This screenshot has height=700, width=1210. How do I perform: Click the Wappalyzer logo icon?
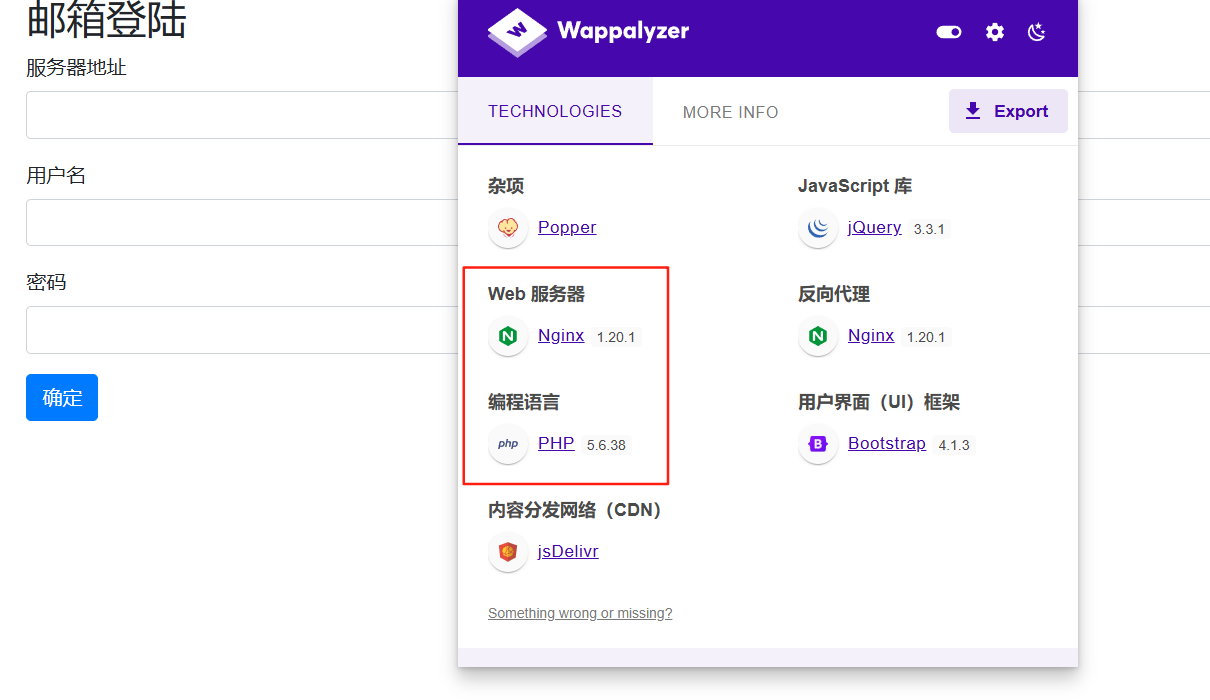(x=517, y=31)
